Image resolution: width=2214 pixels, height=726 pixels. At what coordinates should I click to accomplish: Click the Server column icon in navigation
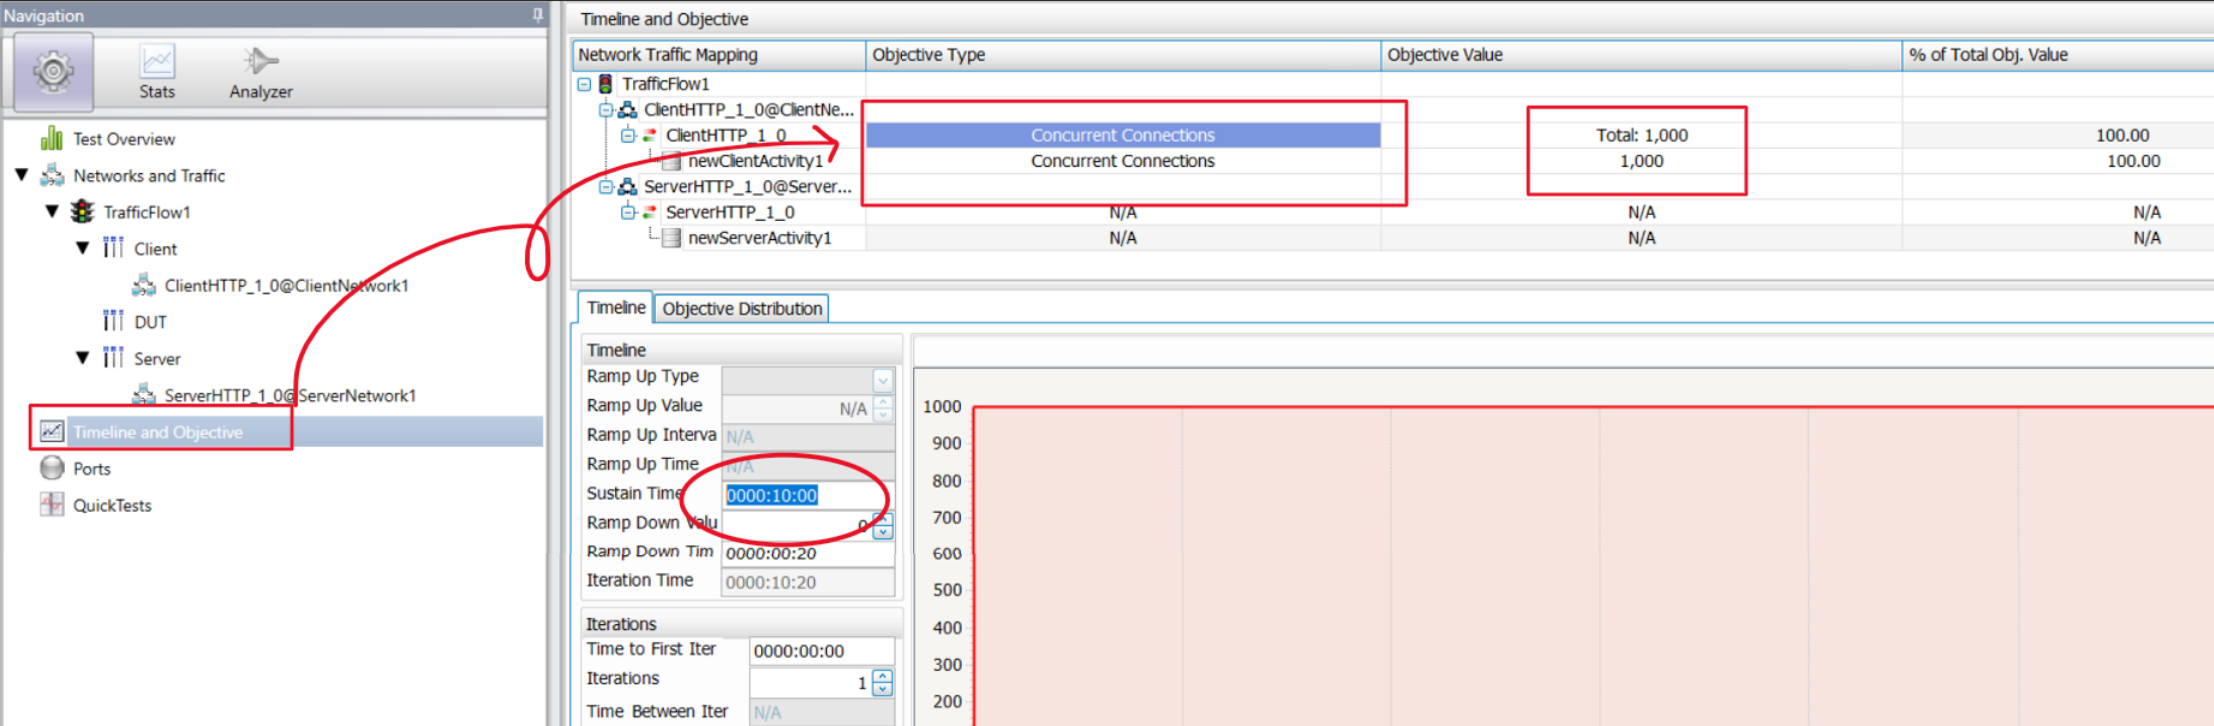pos(113,358)
